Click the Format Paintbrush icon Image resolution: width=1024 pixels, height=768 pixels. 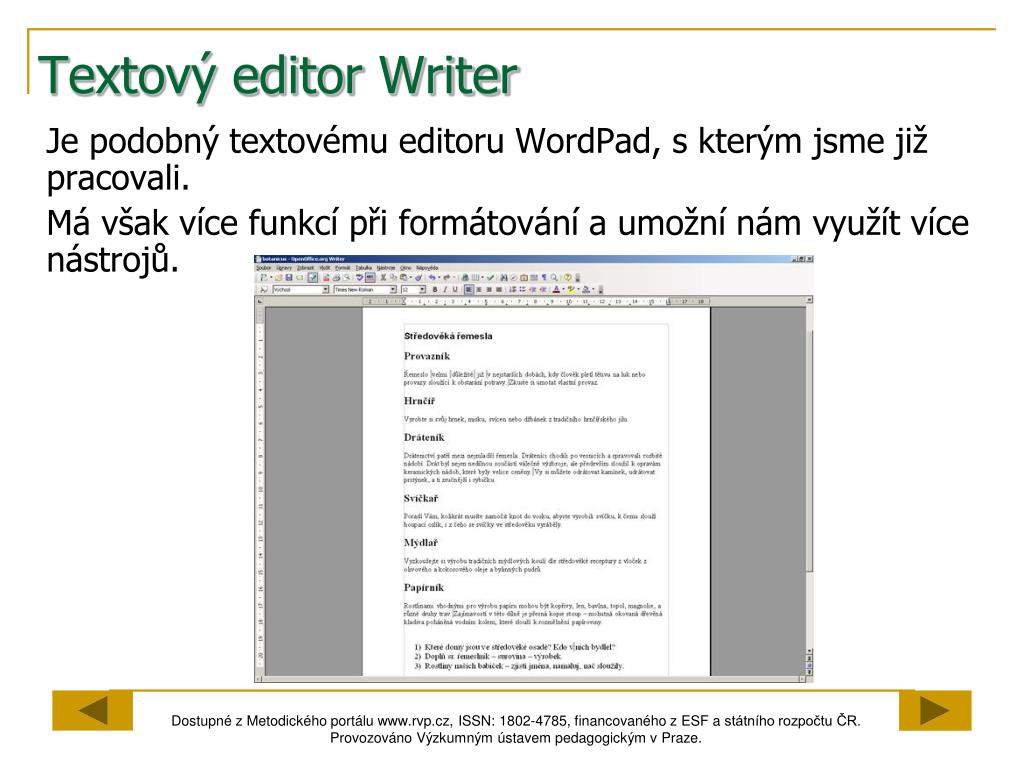[419, 277]
